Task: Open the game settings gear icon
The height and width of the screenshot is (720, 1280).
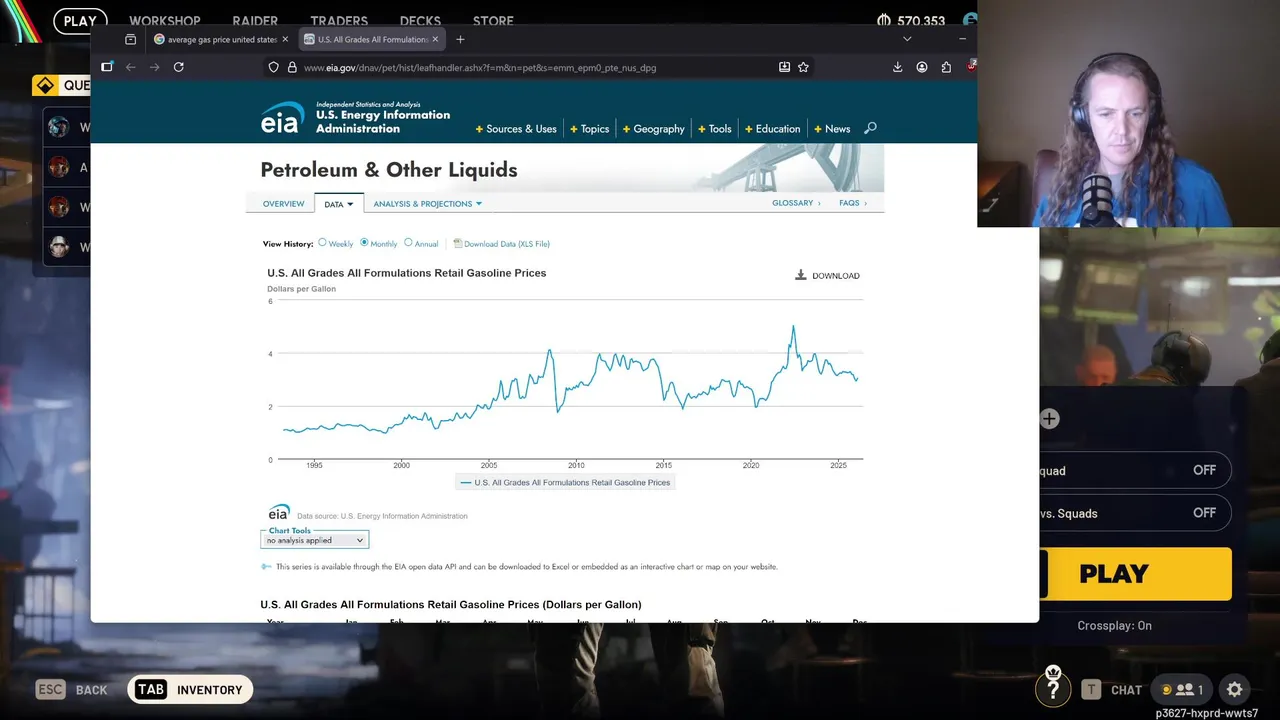Action: (1234, 689)
